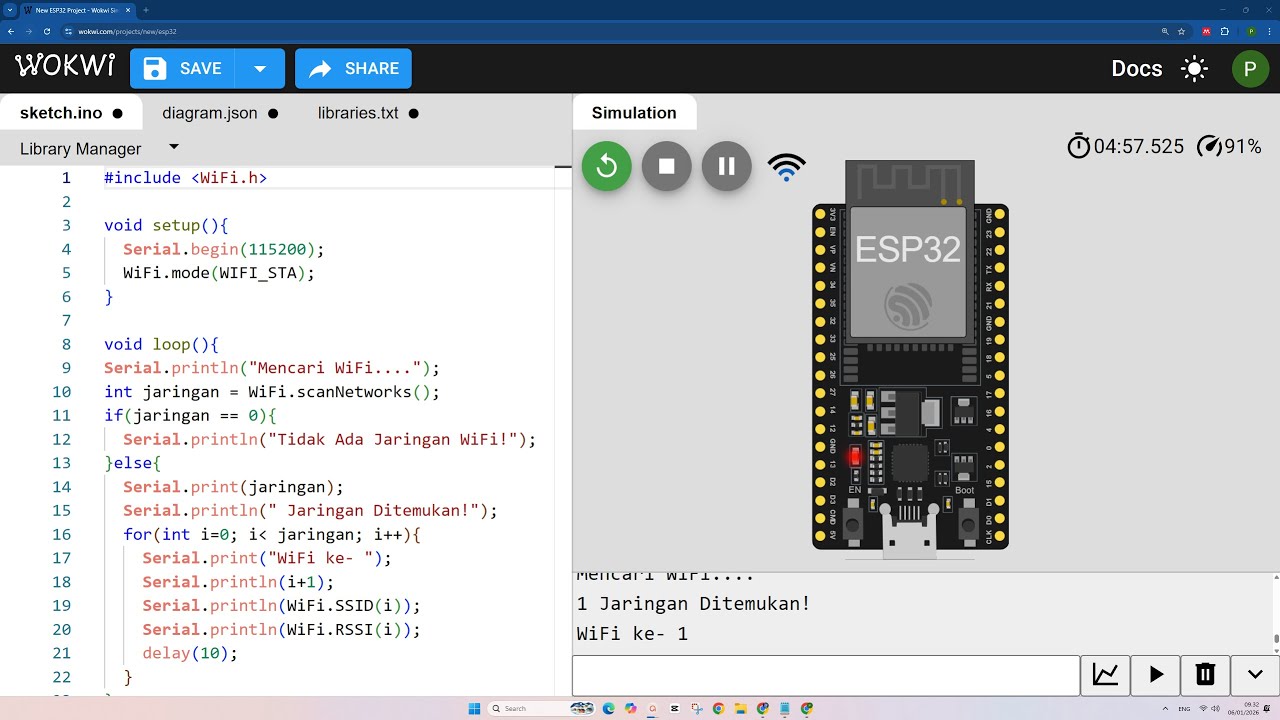Open the serial plotter chart view
Screen dimensions: 1280x720
(x=1106, y=675)
